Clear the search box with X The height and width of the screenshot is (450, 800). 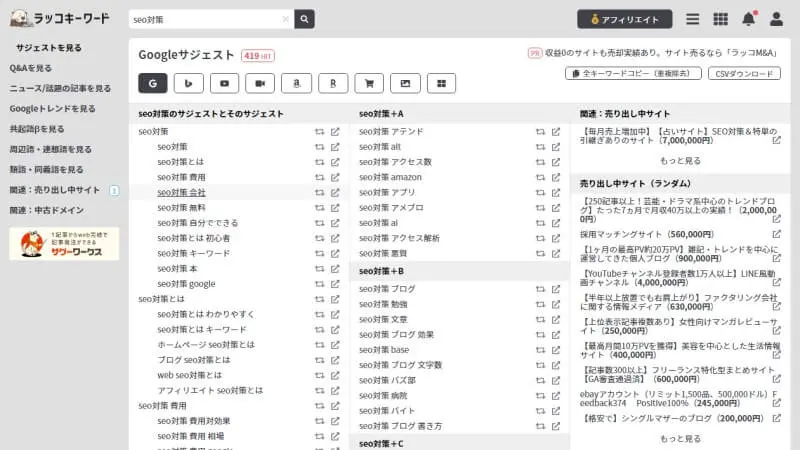286,19
